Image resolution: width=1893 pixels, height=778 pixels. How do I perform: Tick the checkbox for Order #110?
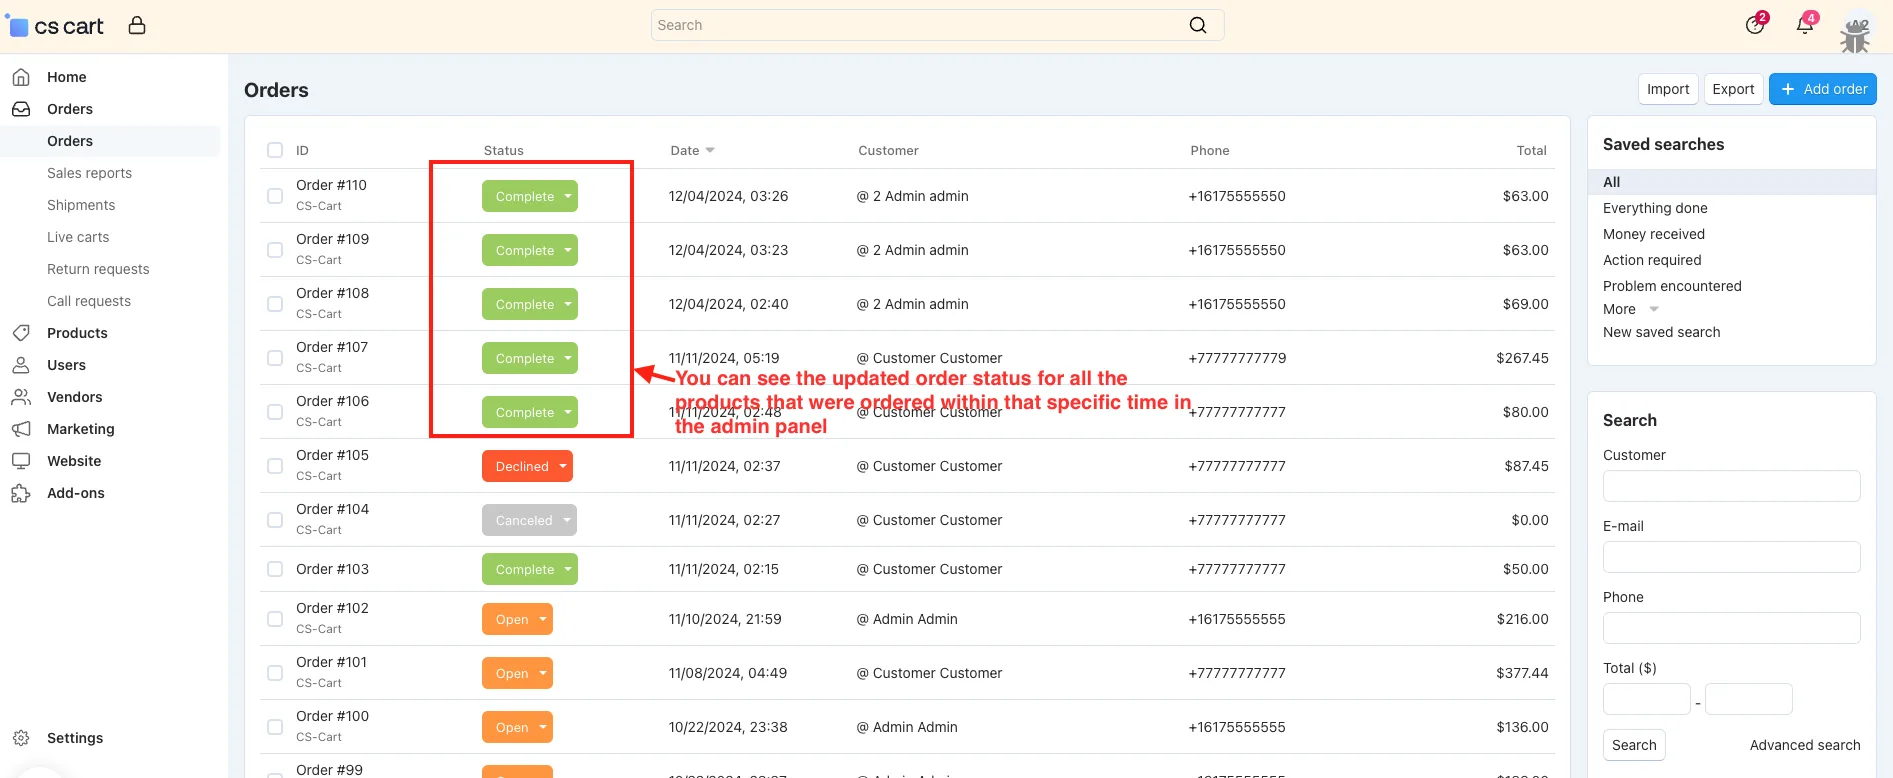[275, 196]
